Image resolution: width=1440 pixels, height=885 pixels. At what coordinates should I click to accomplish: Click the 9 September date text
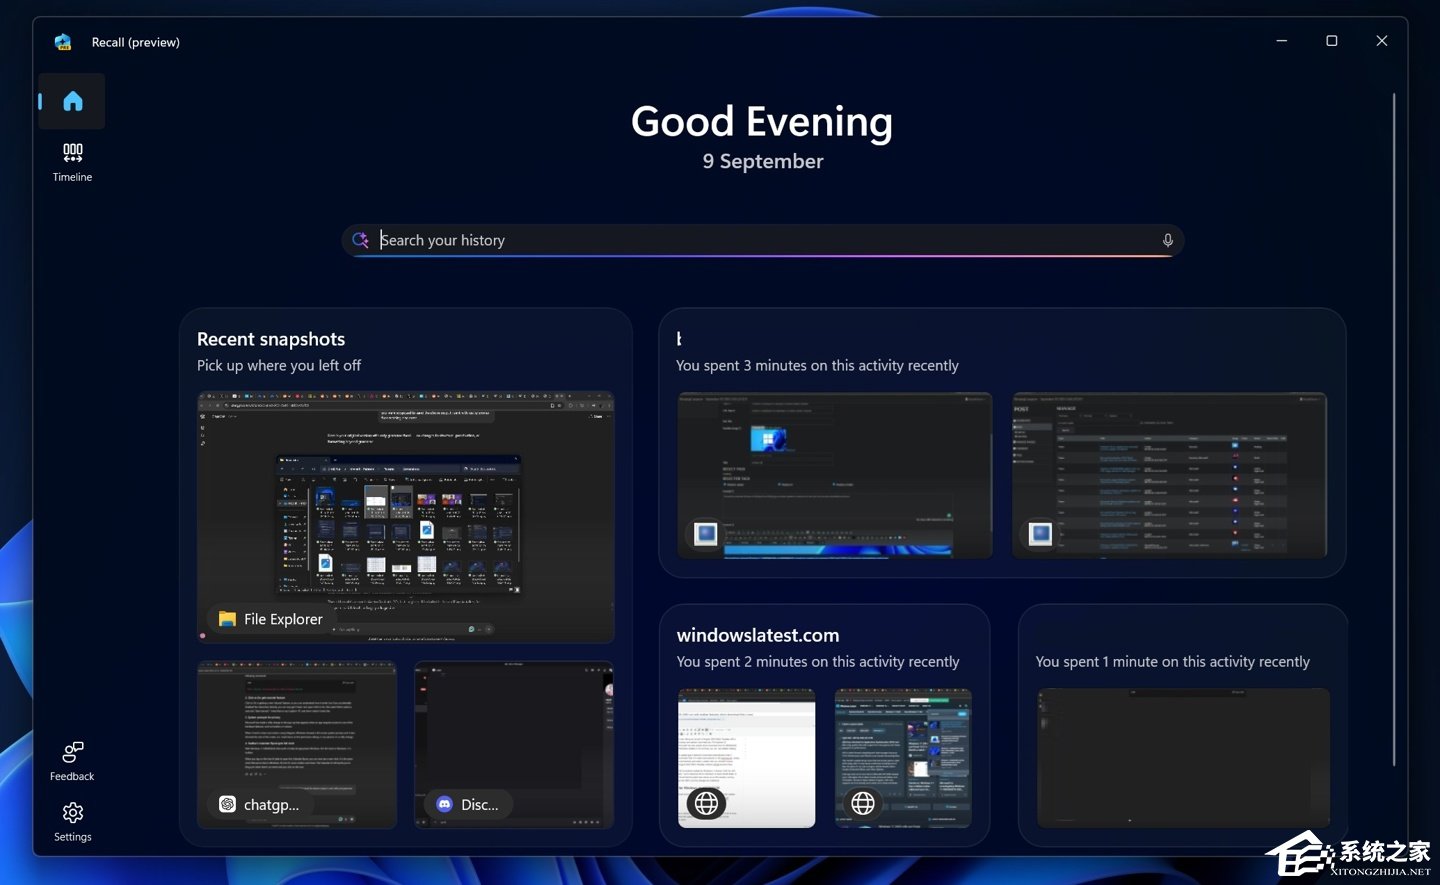coord(763,161)
